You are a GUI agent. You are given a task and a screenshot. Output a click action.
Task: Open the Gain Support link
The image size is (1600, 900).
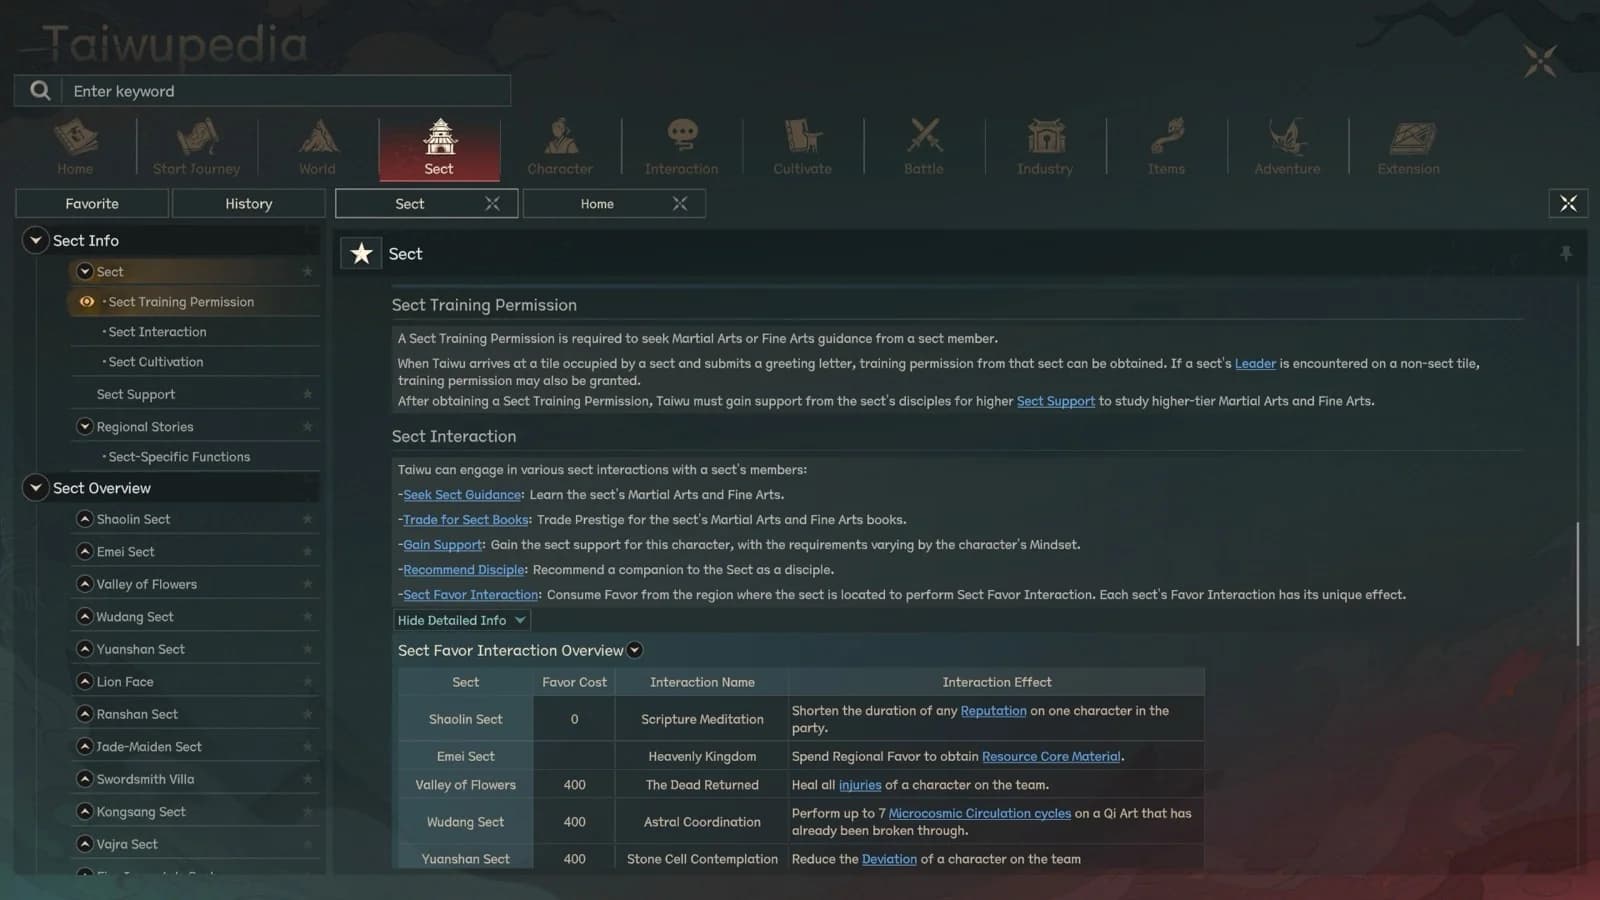[x=443, y=545]
